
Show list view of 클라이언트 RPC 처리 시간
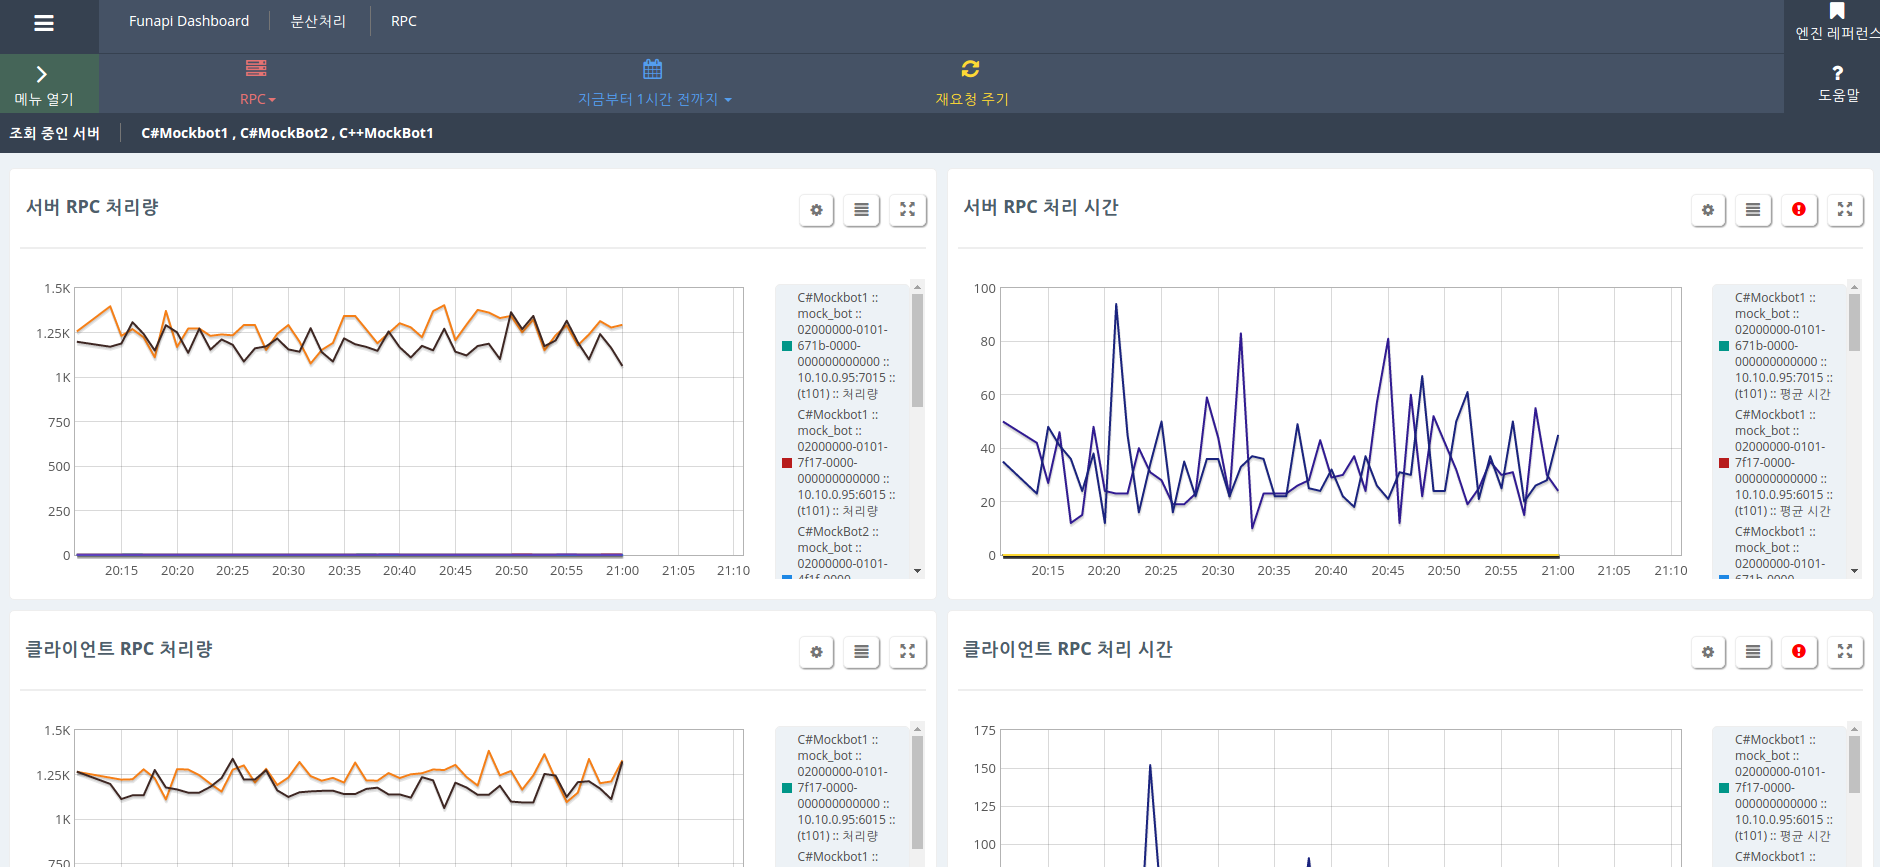[x=1753, y=652]
